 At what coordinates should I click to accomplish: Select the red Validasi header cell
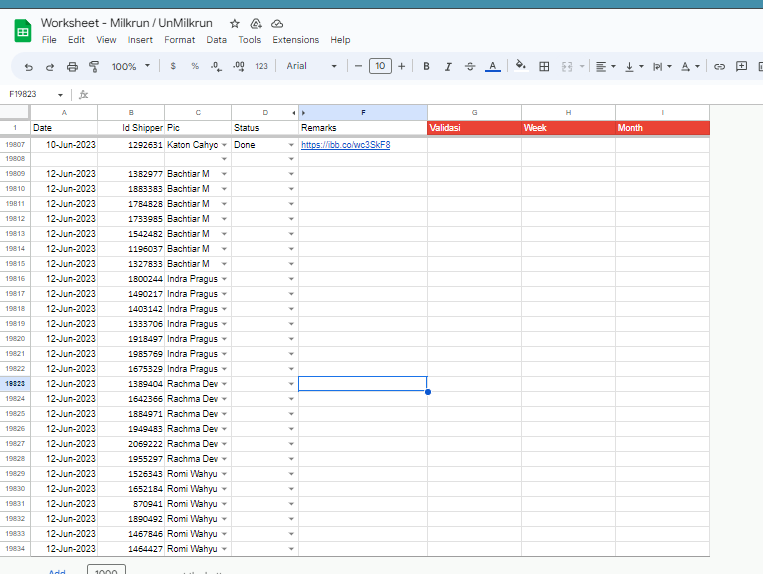click(x=474, y=128)
